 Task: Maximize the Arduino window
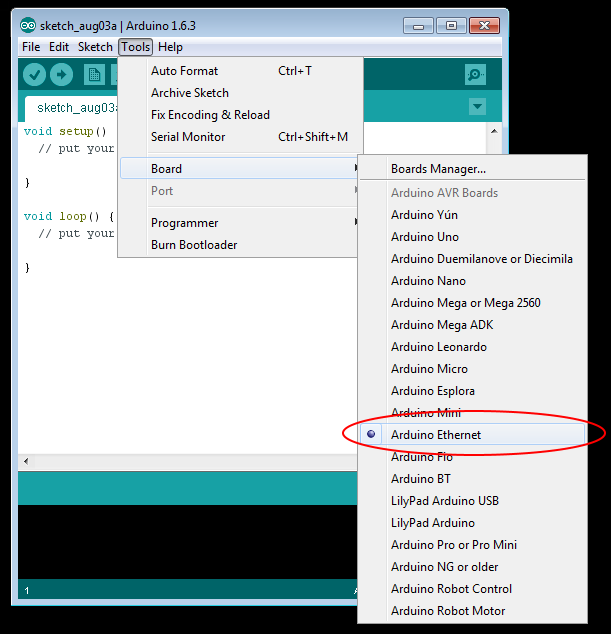pos(451,26)
